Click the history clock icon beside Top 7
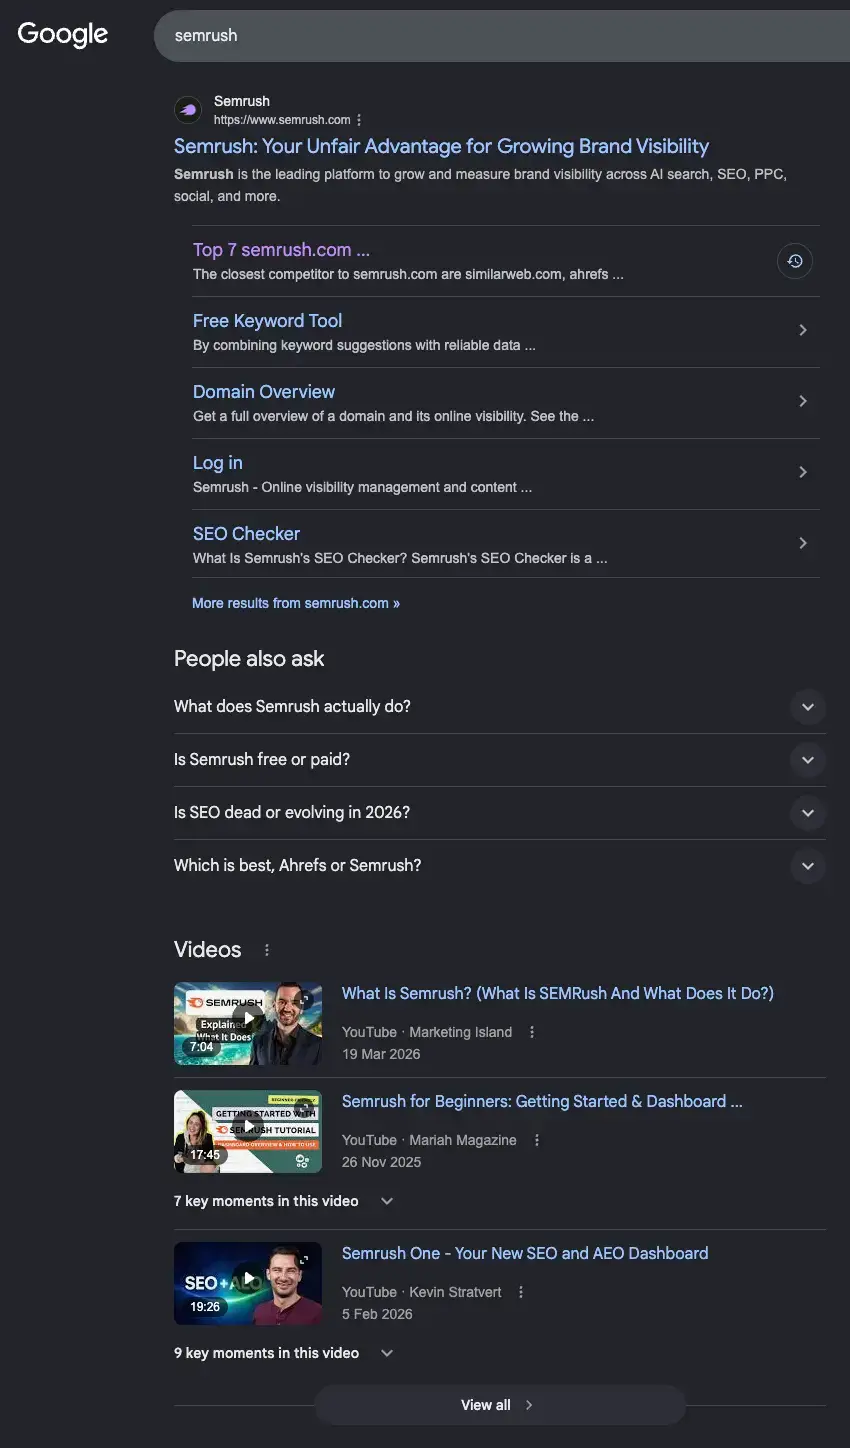Screen dimensions: 850x1448 795,261
